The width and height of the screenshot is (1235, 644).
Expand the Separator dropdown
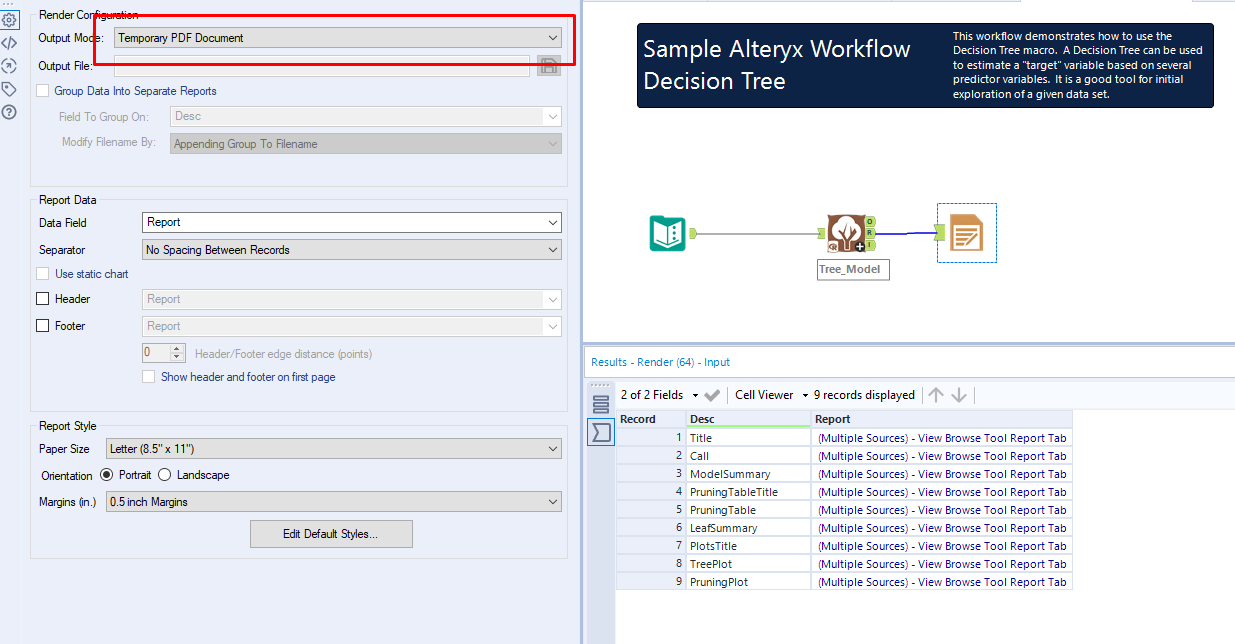tap(551, 249)
